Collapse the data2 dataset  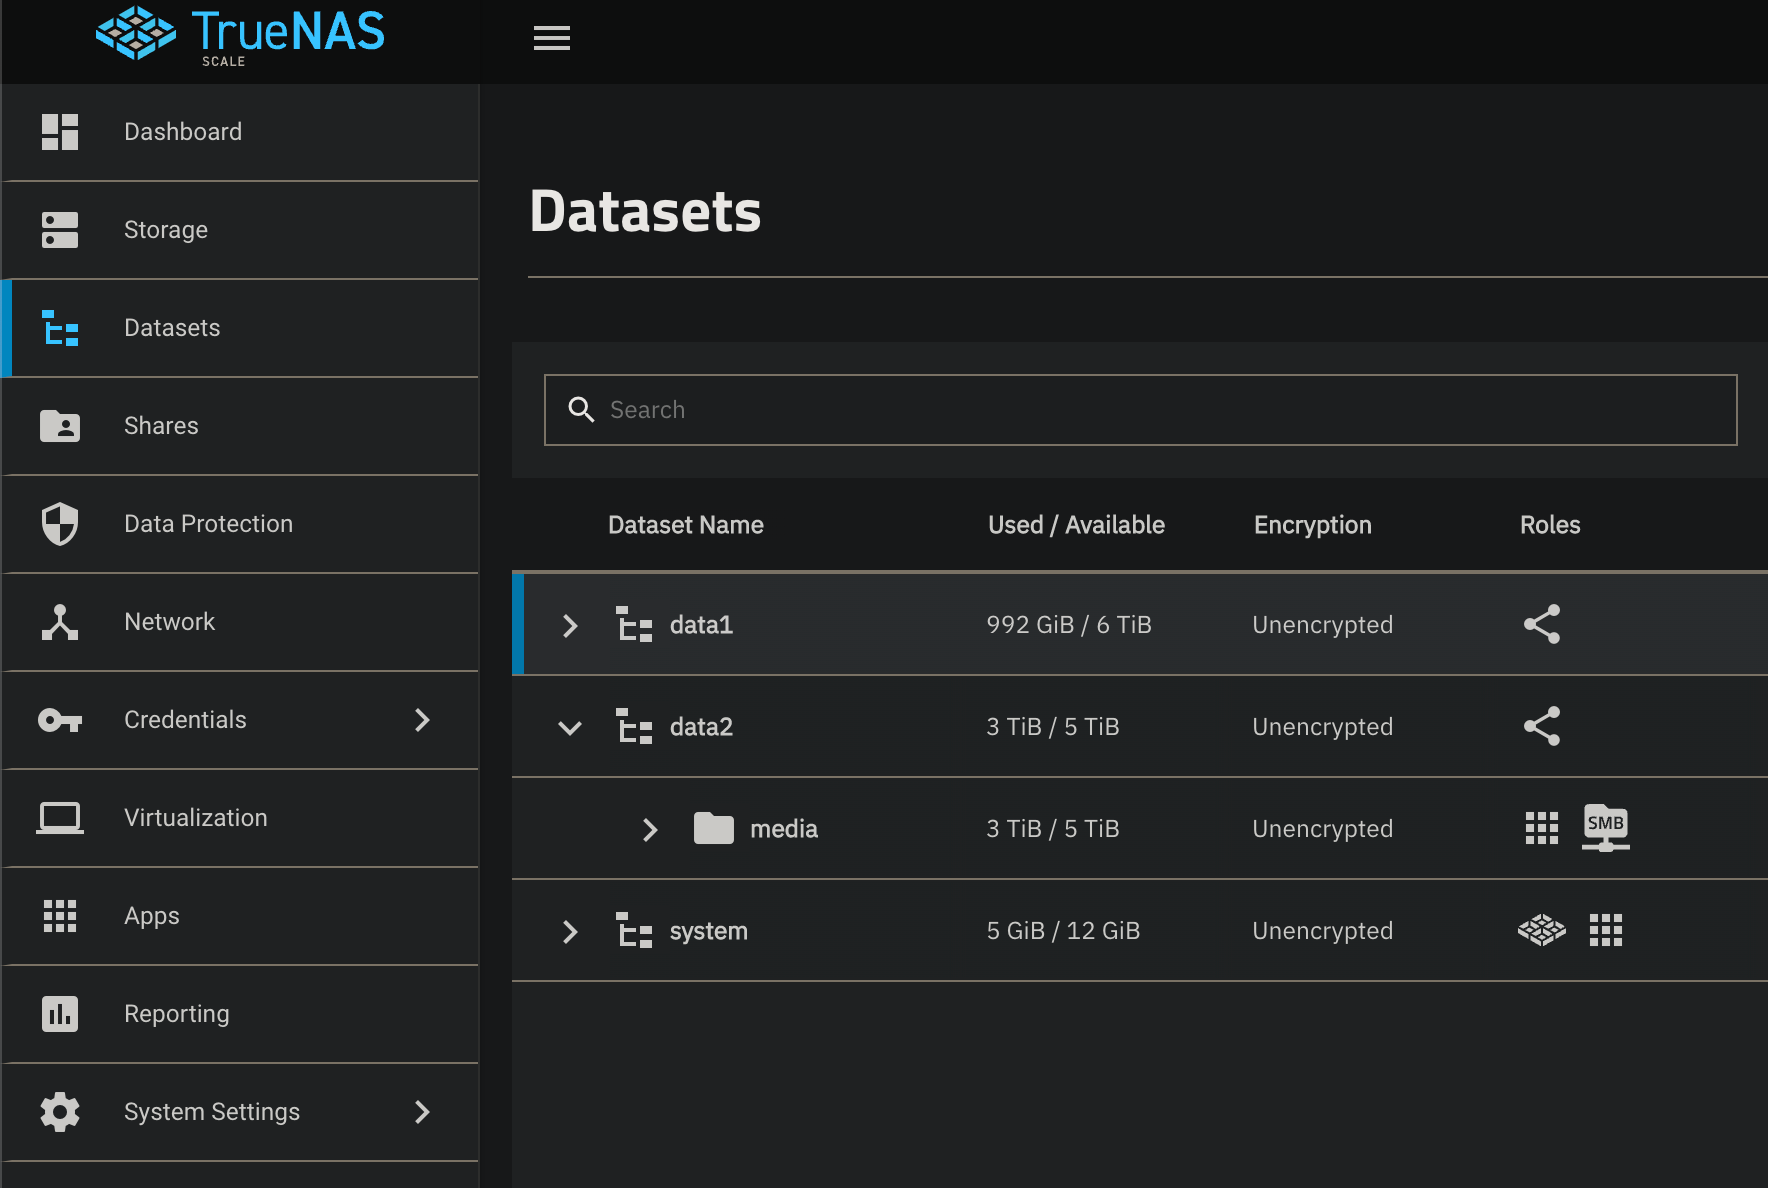[570, 728]
